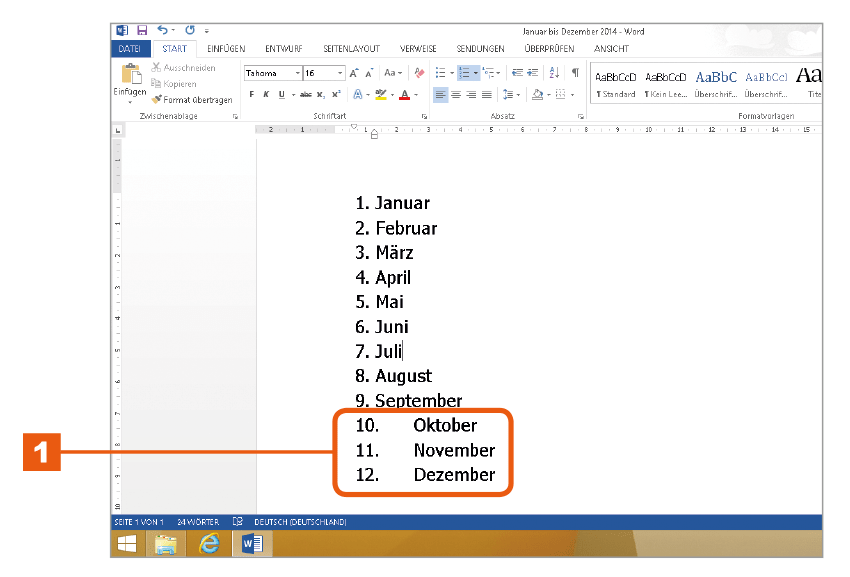Viewport: 850px width, 577px height.
Task: Click the Format übertragen paintbrush
Action: click(192, 100)
